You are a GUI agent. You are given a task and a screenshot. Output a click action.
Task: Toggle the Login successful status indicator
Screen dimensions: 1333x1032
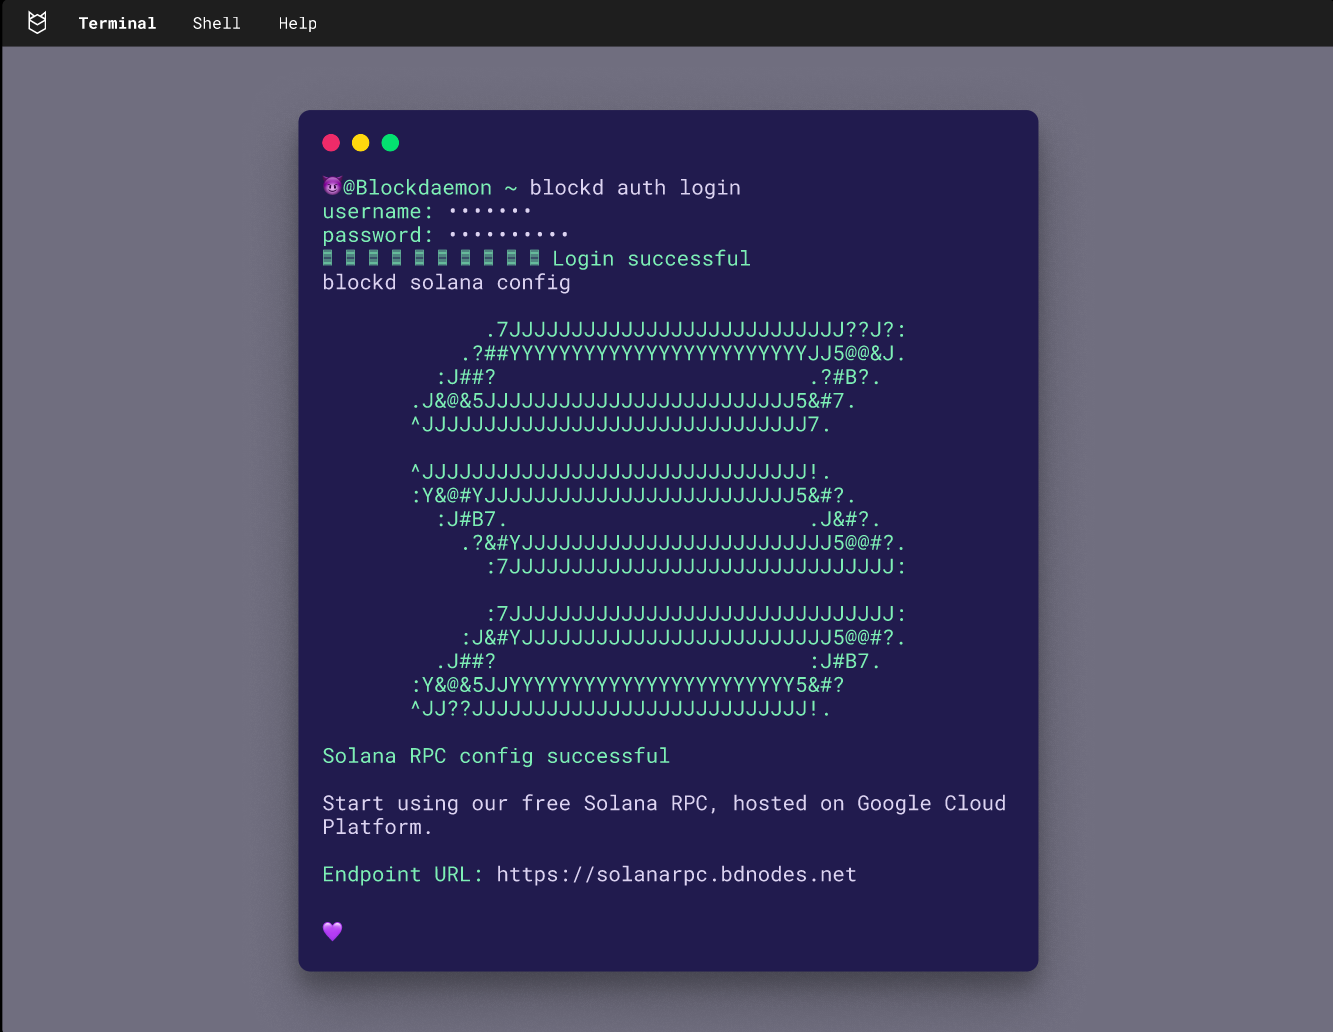pyautogui.click(x=651, y=258)
